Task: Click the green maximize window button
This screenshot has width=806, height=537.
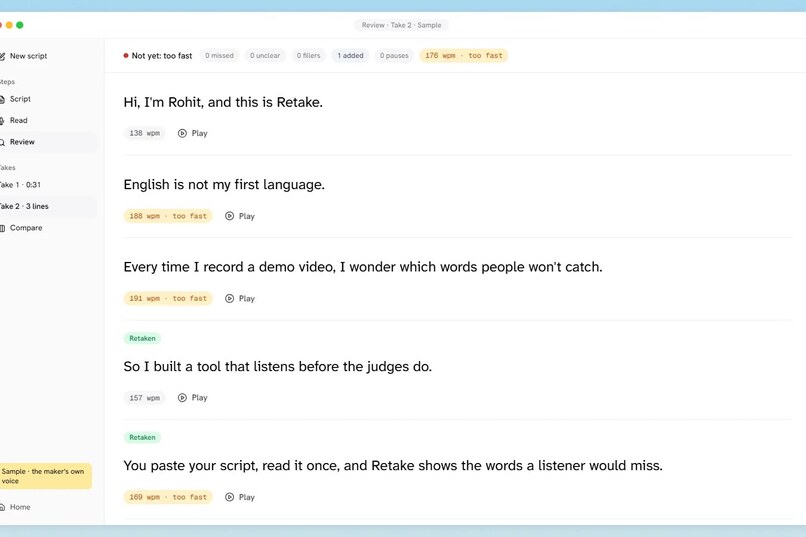Action: coord(20,25)
